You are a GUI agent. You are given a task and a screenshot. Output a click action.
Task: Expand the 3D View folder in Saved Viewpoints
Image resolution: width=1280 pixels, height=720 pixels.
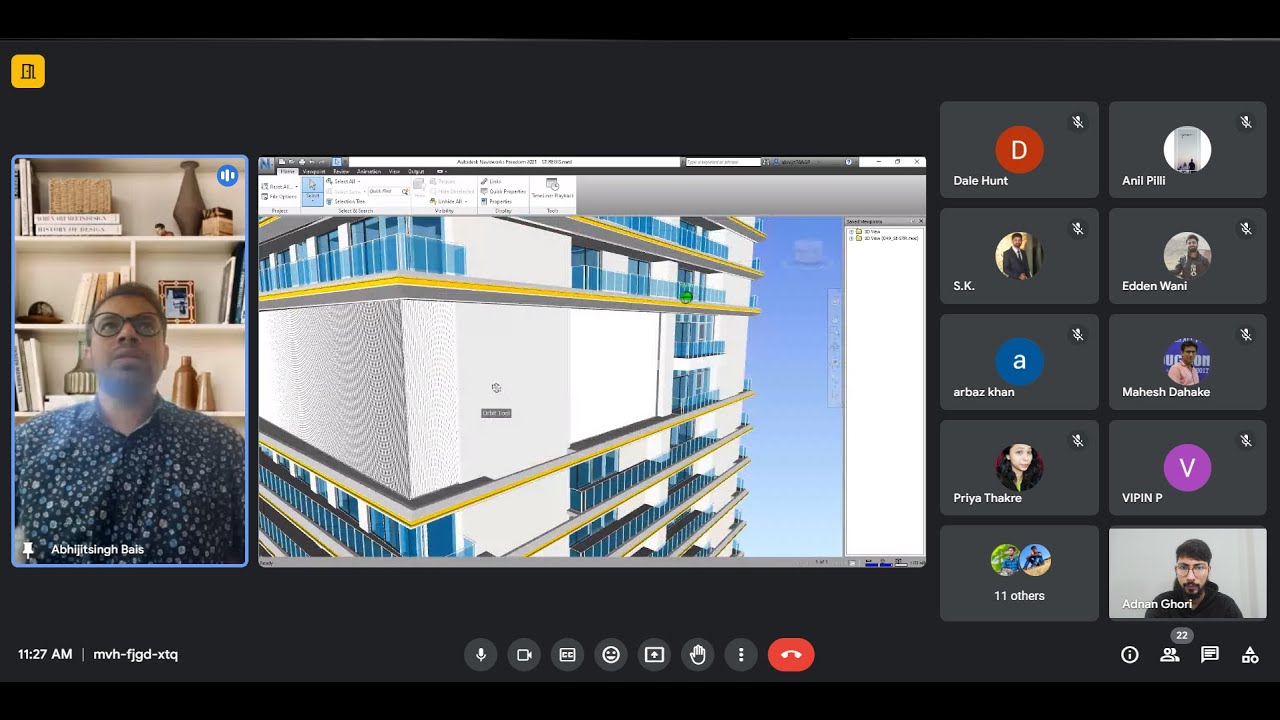point(851,232)
